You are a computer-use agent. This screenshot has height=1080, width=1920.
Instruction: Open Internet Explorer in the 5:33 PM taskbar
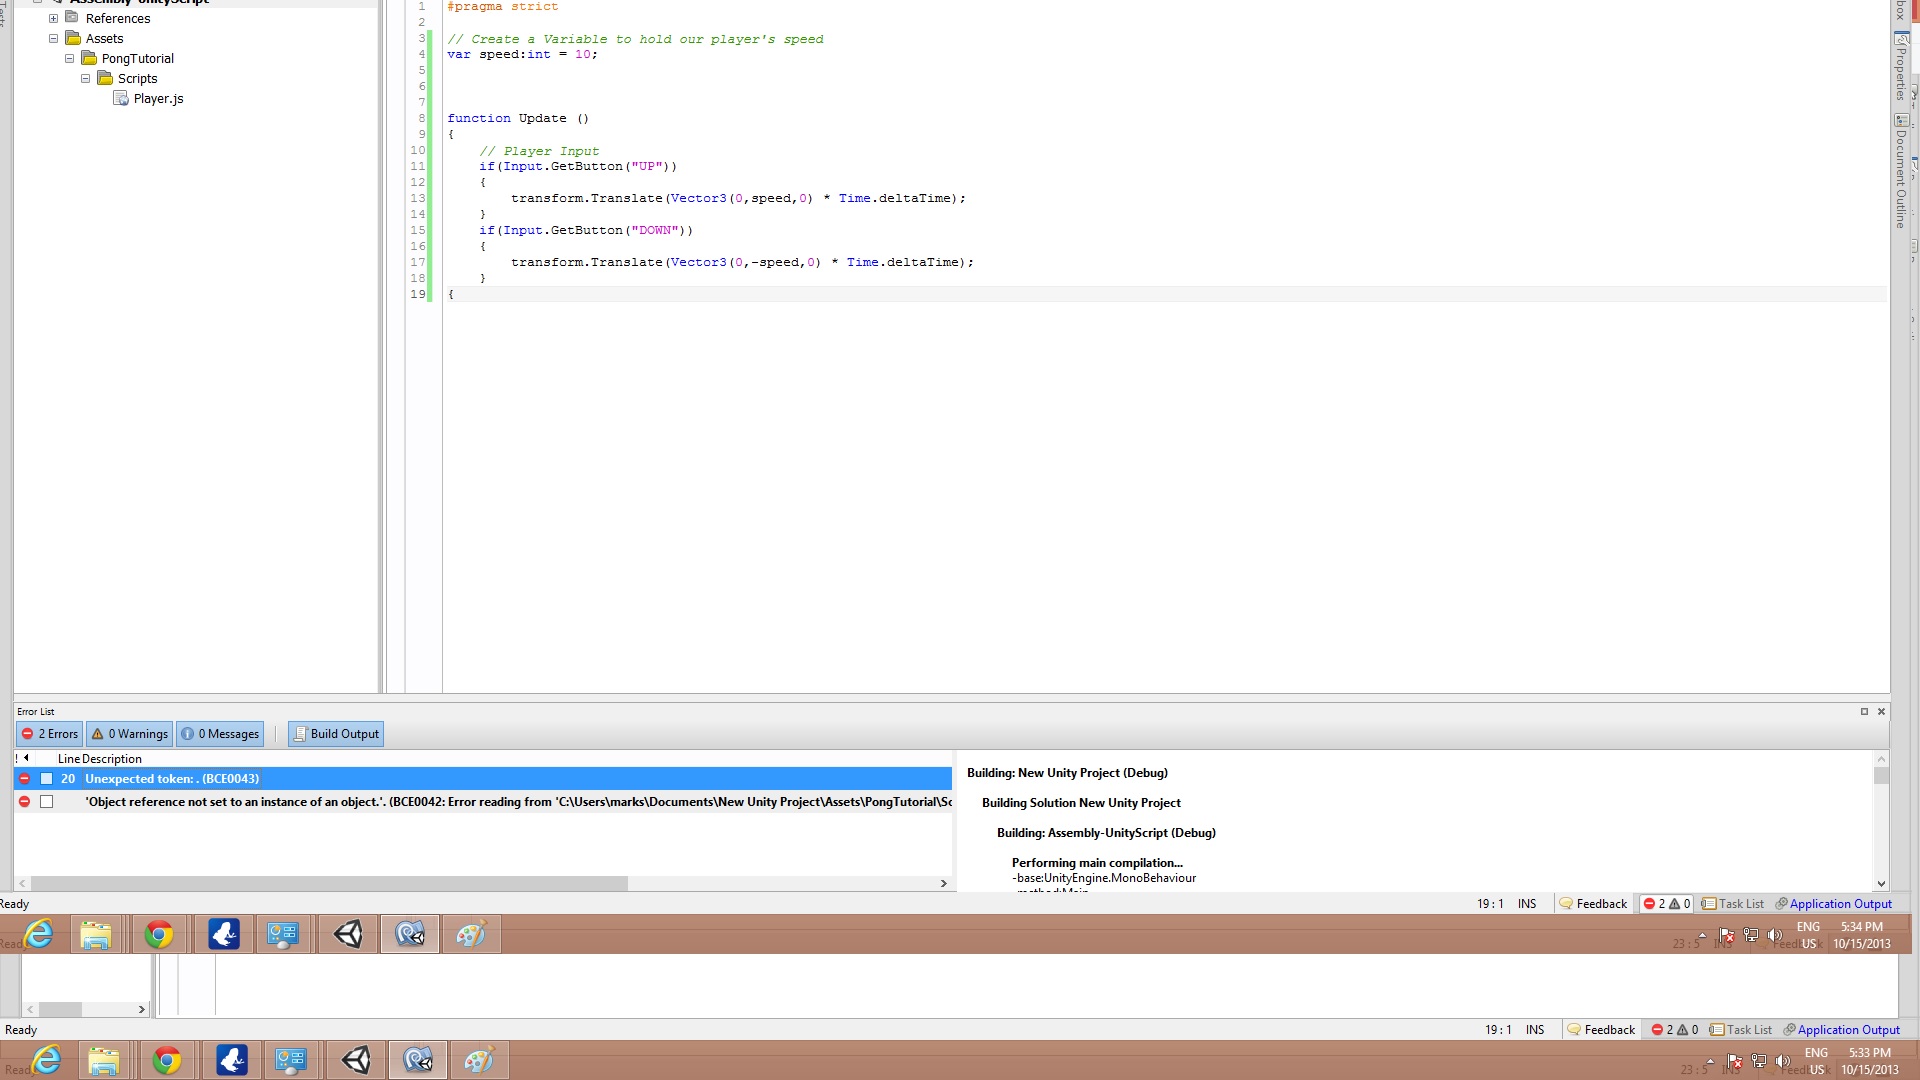pos(47,1060)
